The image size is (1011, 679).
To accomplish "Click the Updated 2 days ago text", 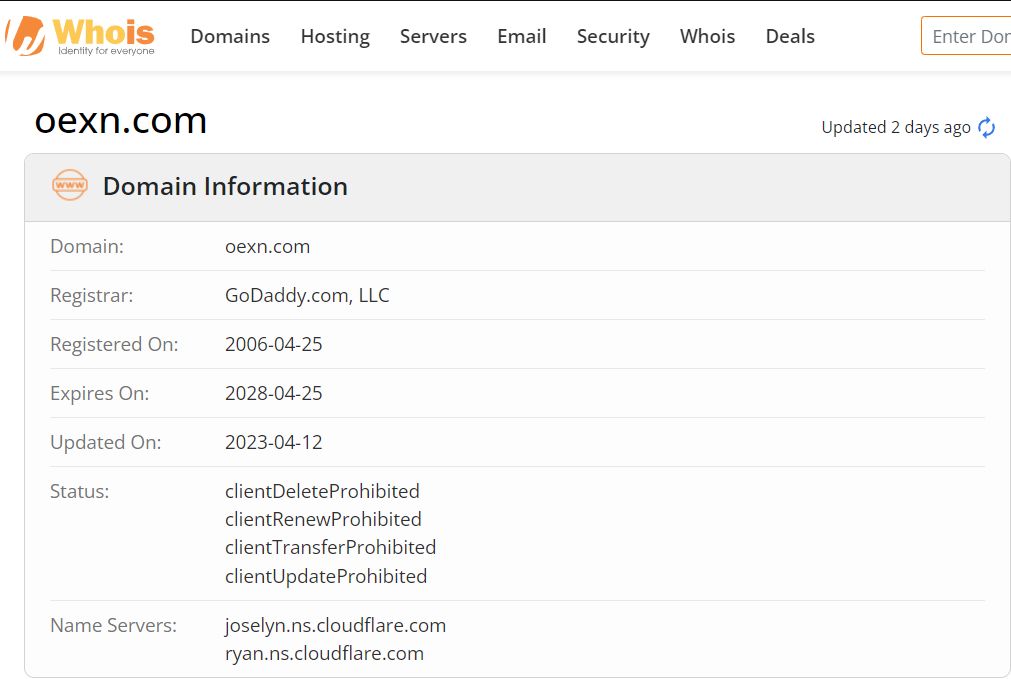I will (896, 128).
